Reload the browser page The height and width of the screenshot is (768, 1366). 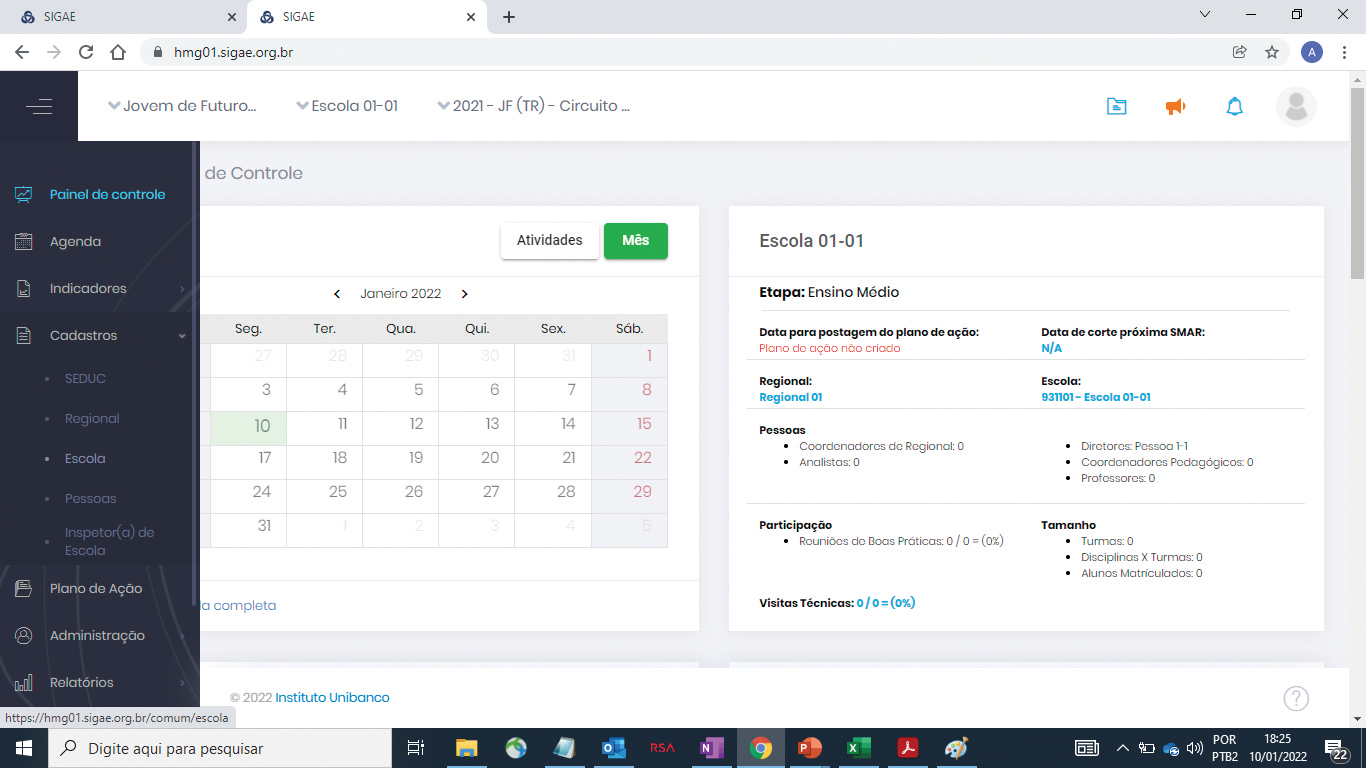coord(86,52)
